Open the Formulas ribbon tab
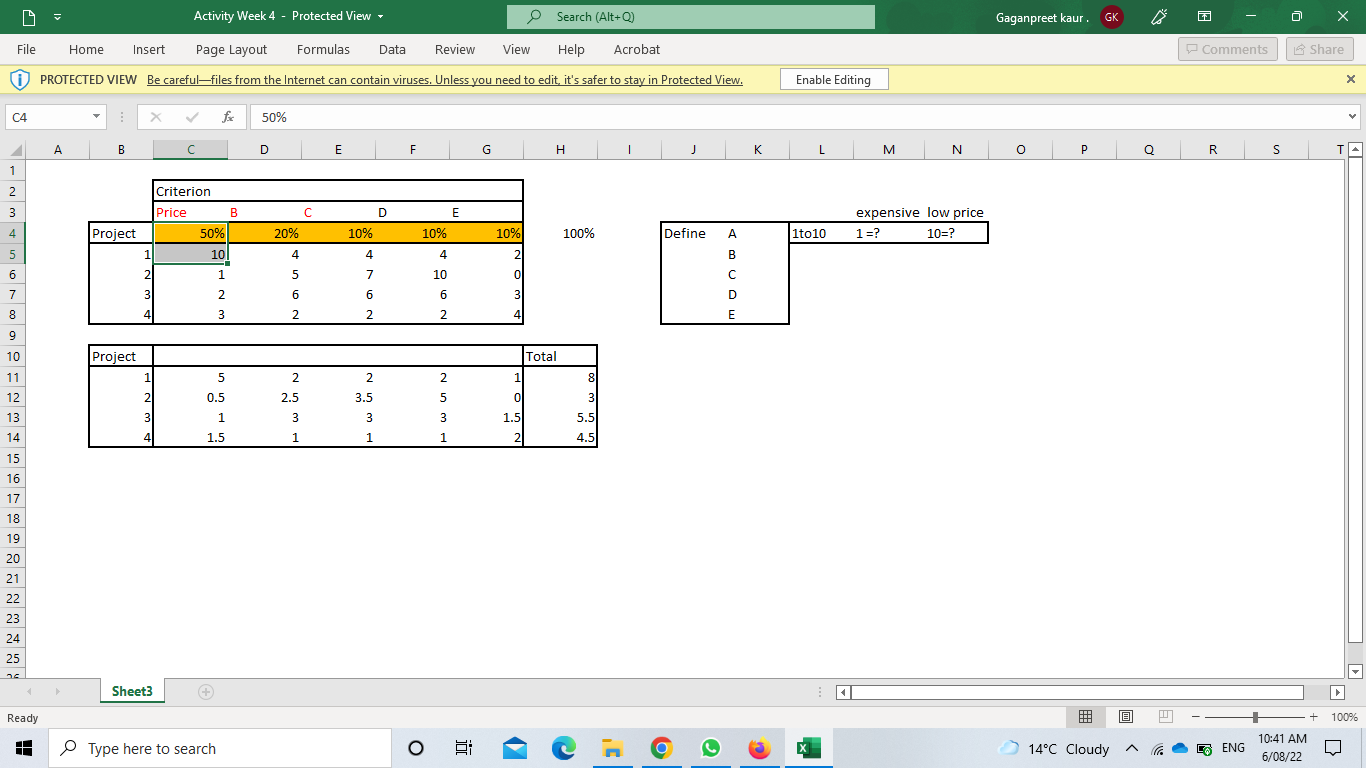The image size is (1366, 768). tap(323, 49)
